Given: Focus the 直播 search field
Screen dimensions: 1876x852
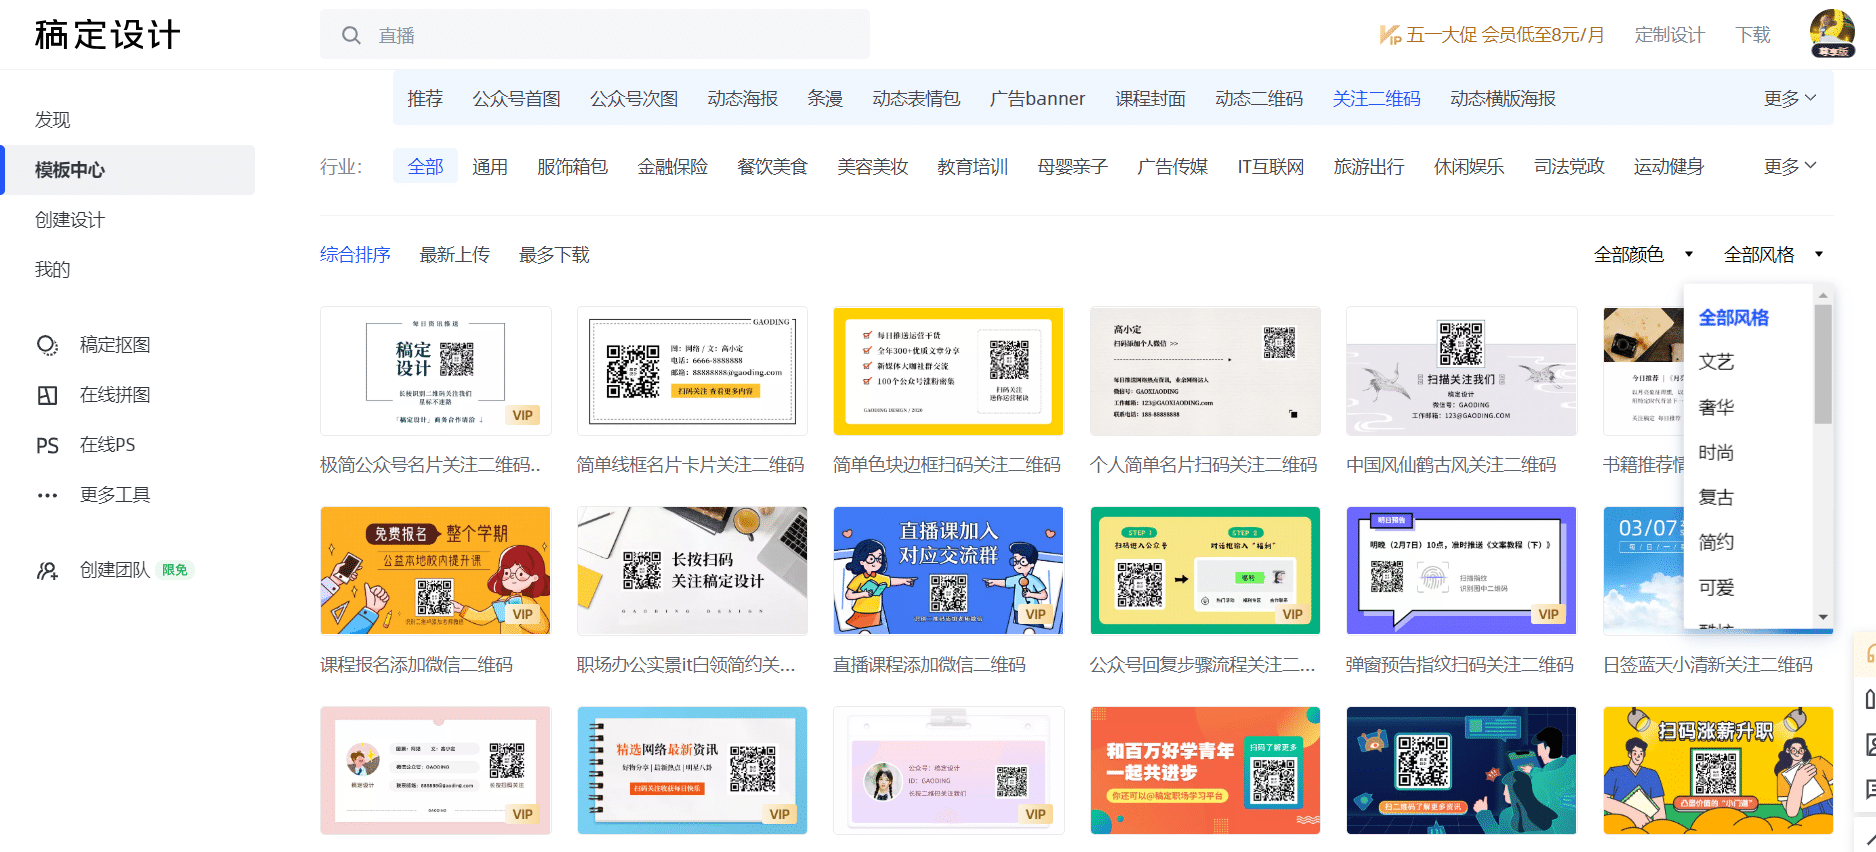Looking at the screenshot, I should tap(595, 35).
